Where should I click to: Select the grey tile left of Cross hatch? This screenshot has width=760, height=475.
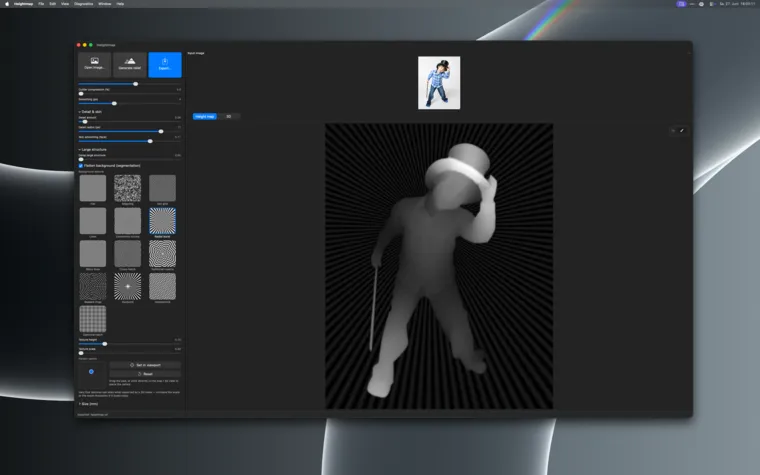pos(93,253)
